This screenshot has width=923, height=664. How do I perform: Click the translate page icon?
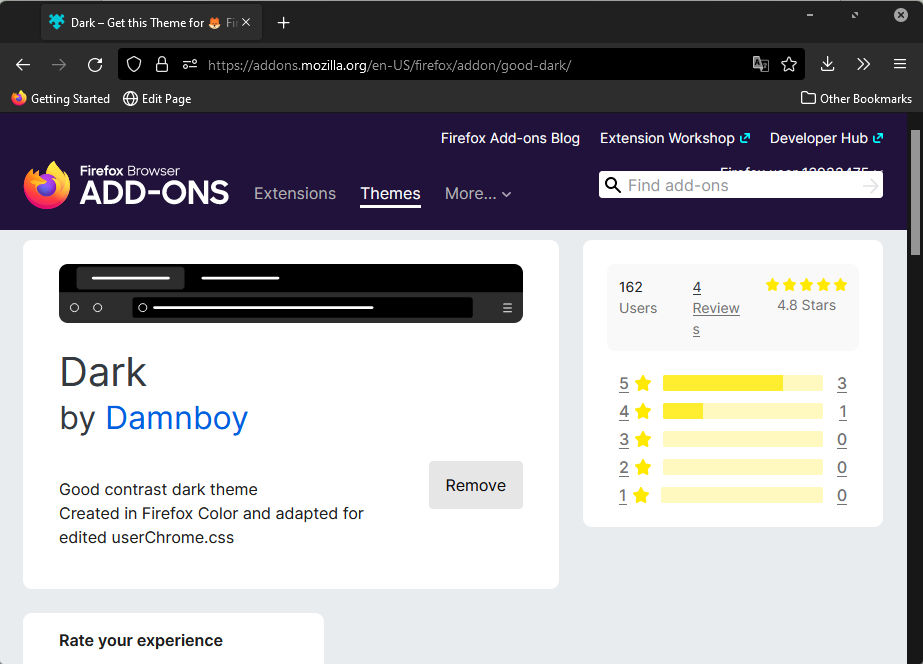761,64
